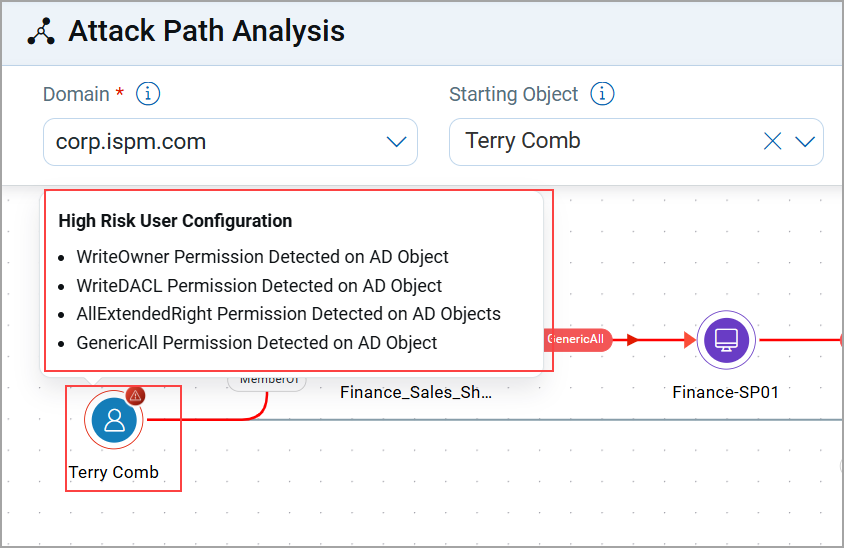Select the Terry Comb user node icon
Image resolution: width=844 pixels, height=548 pixels.
[114, 420]
